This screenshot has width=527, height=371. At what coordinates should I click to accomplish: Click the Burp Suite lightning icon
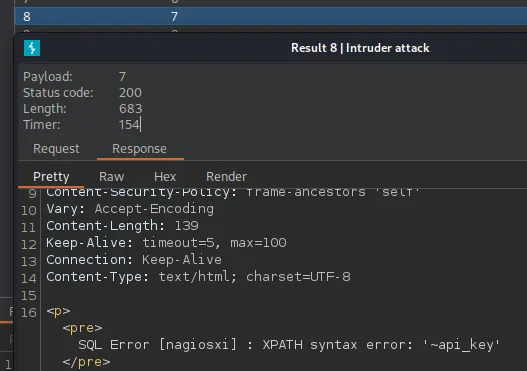32,48
